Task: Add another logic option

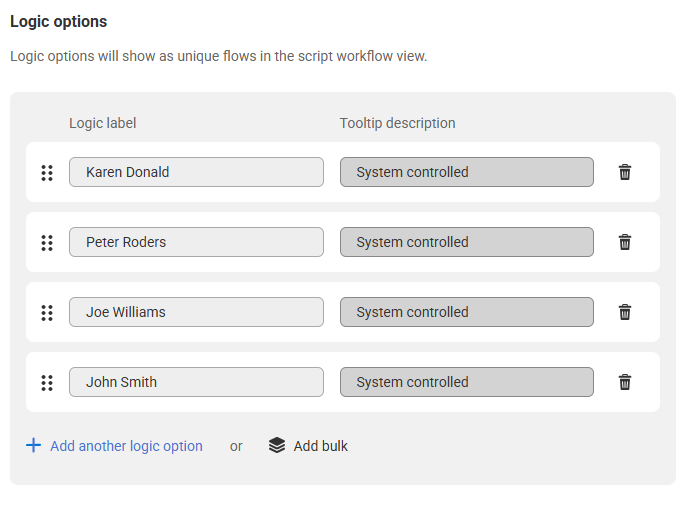Action: pos(126,446)
